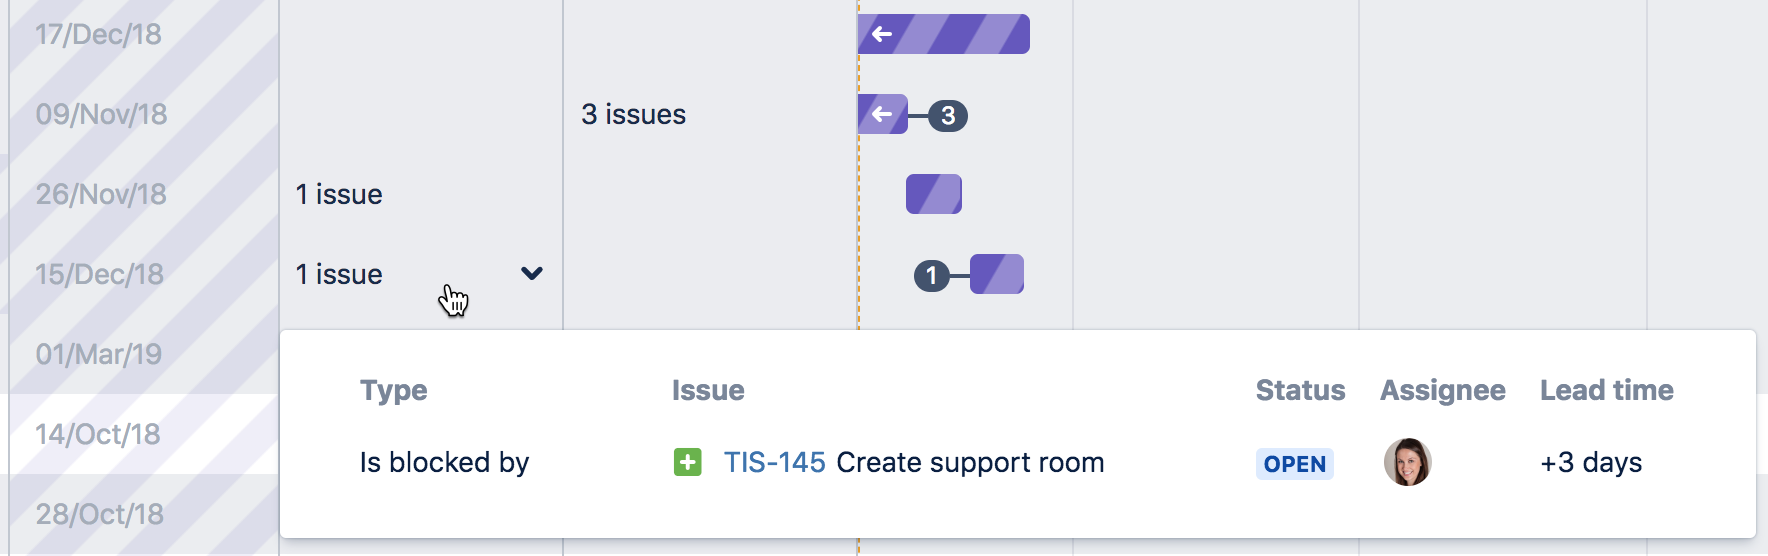Select the 01/Mar/19 date row

click(x=144, y=354)
